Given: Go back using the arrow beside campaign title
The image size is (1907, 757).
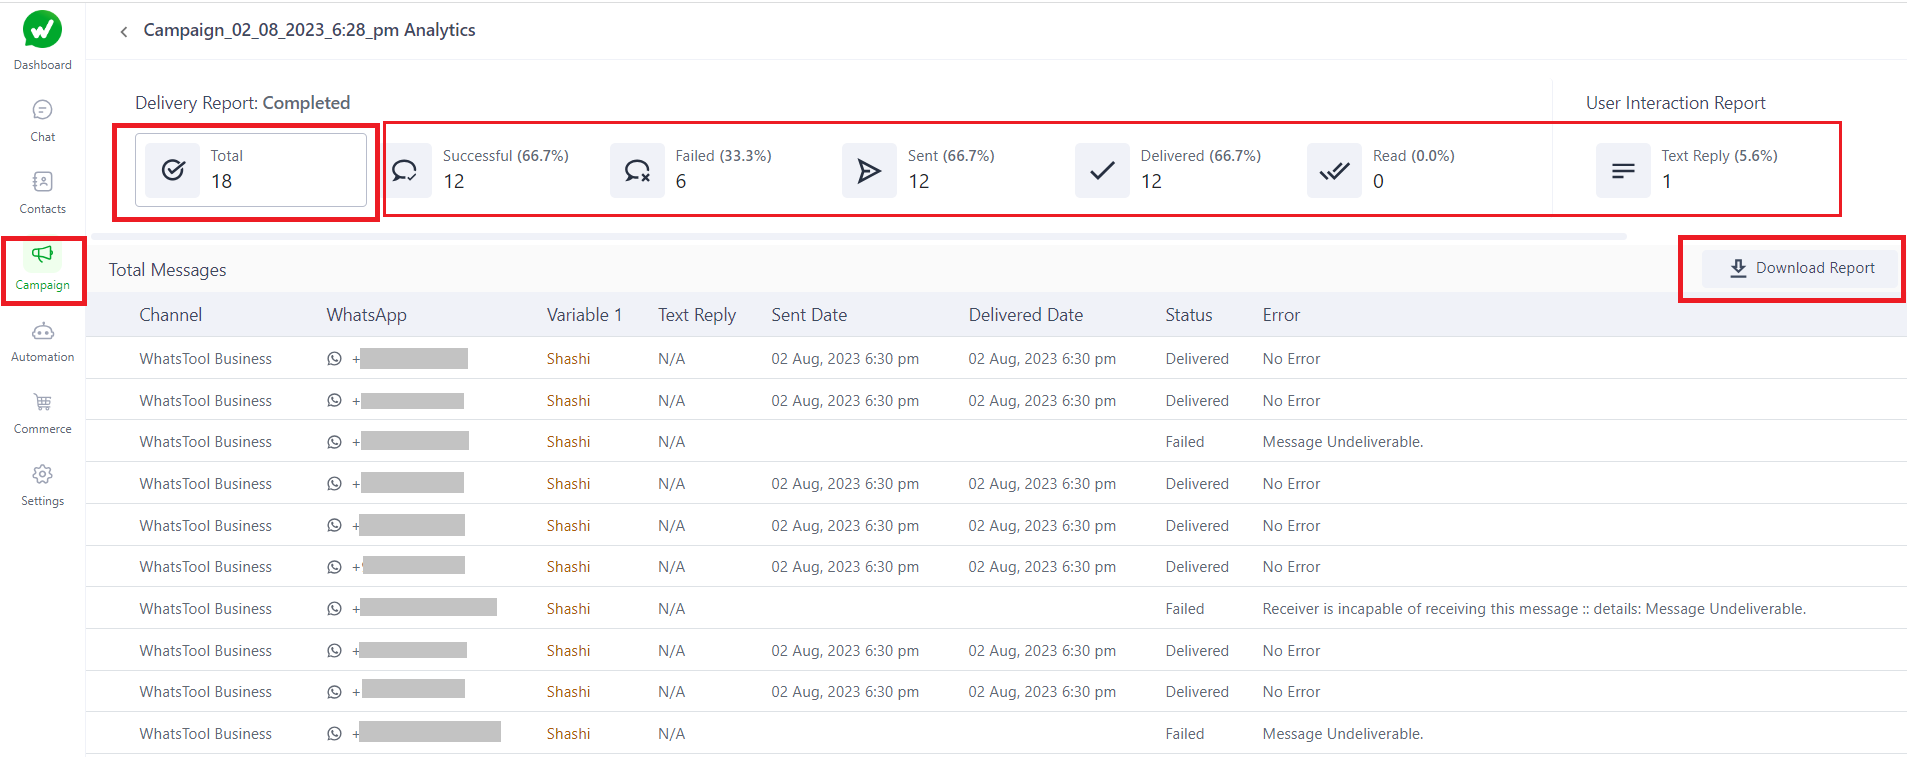Looking at the screenshot, I should [124, 31].
